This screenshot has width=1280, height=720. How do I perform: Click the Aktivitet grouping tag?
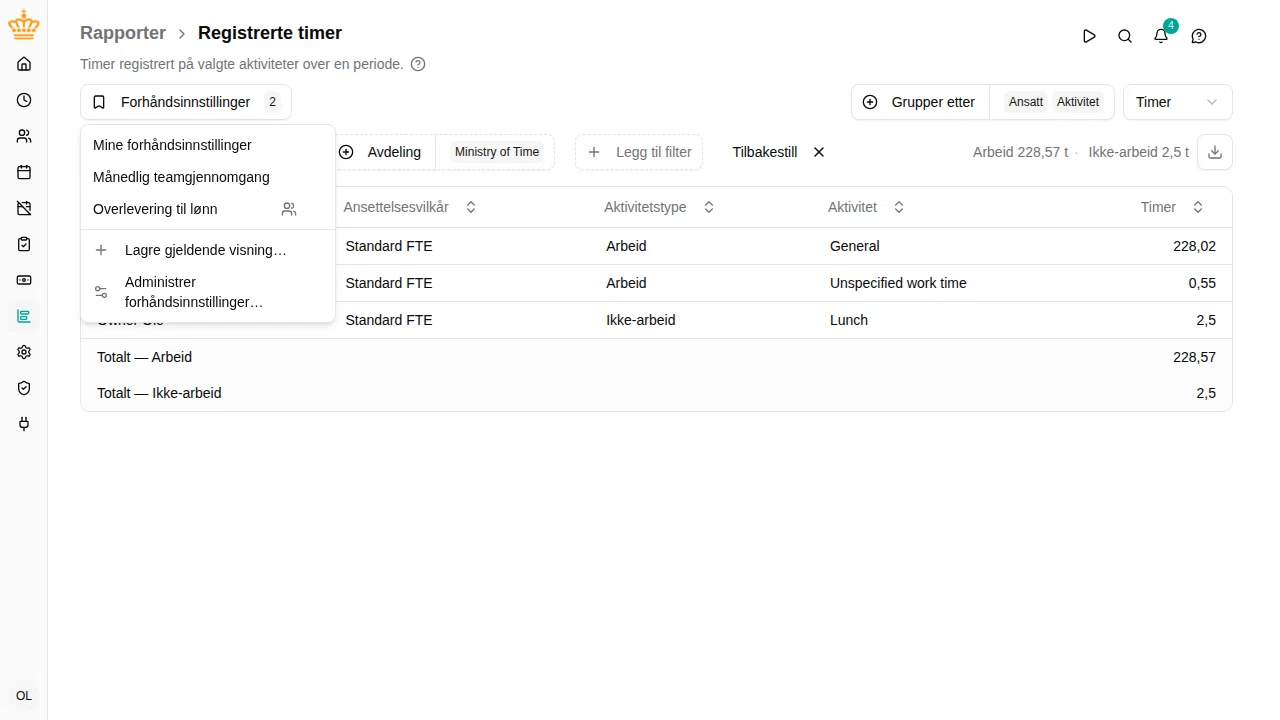tap(1078, 102)
